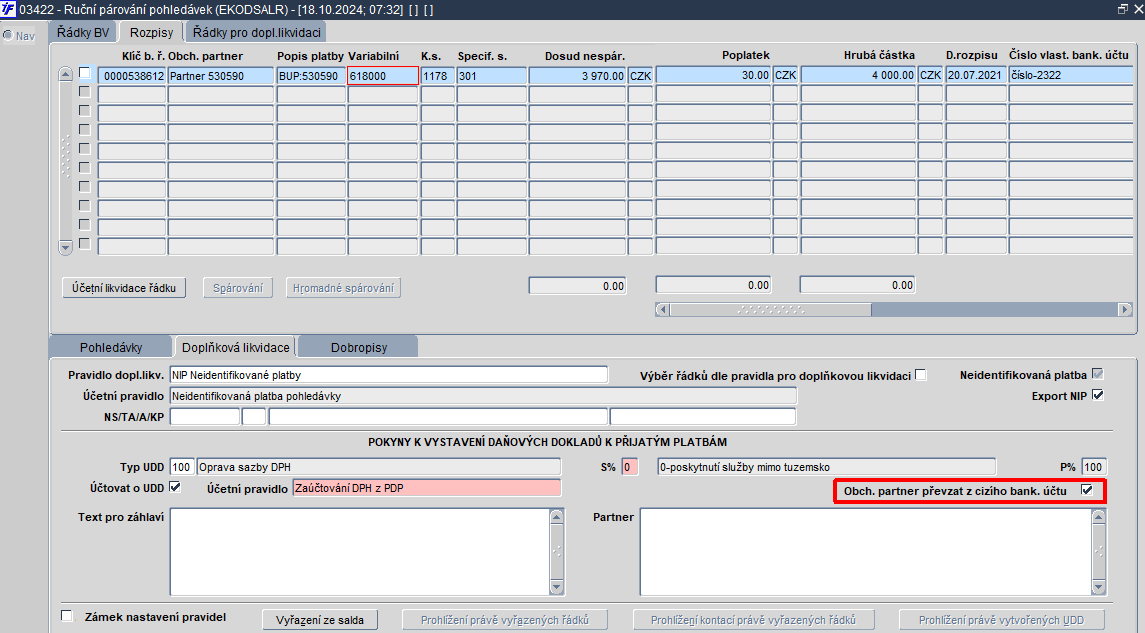The width and height of the screenshot is (1145, 633).
Task: Click Prohlížení právě vytvořených UDD button
Action: point(1001,620)
